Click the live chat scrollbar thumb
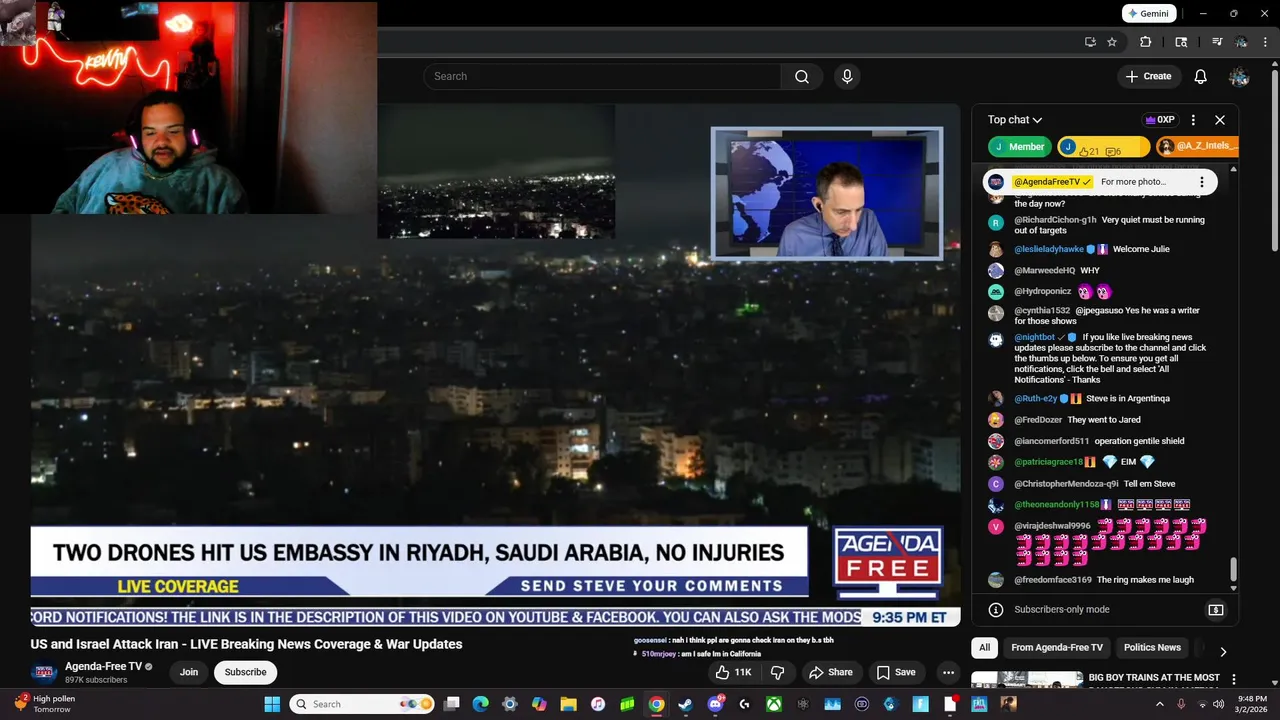The width and height of the screenshot is (1280, 720). coord(1233,569)
